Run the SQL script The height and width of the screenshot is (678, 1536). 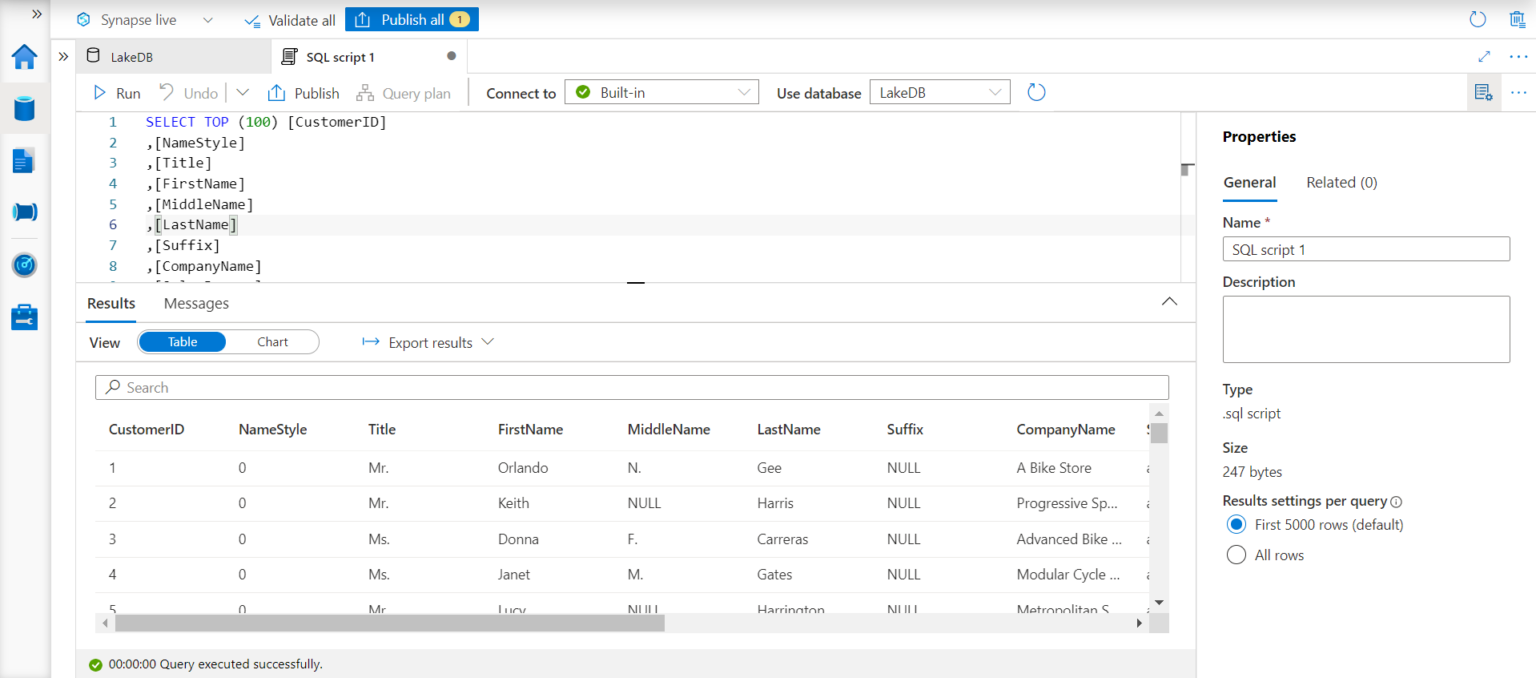(116, 93)
